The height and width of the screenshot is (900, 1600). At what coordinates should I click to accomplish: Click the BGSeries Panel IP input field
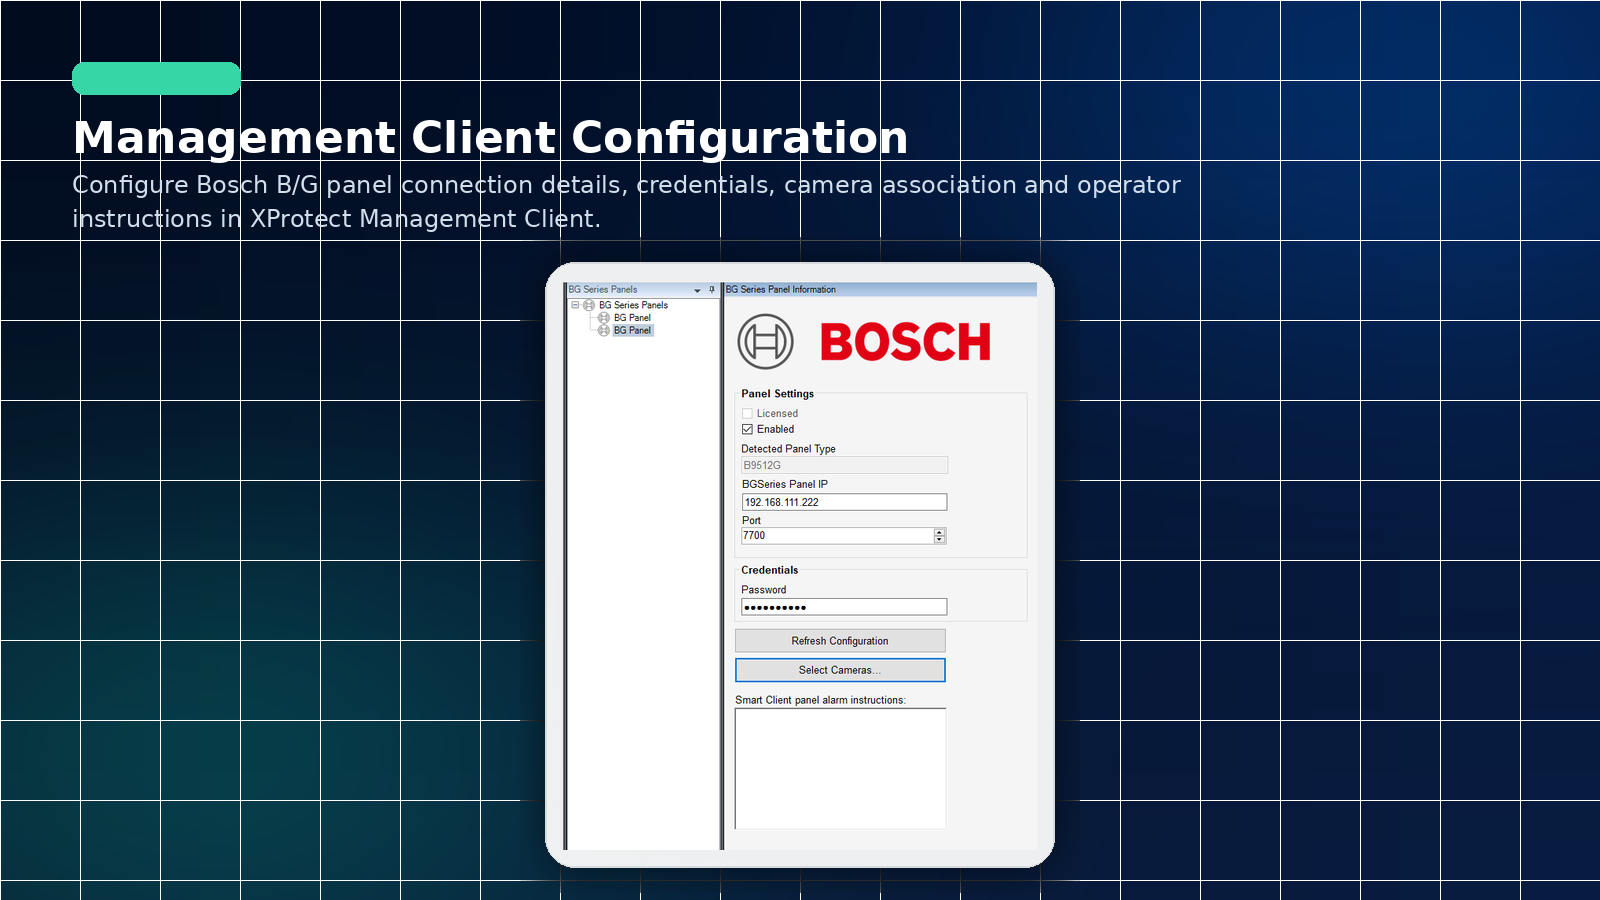tap(844, 502)
